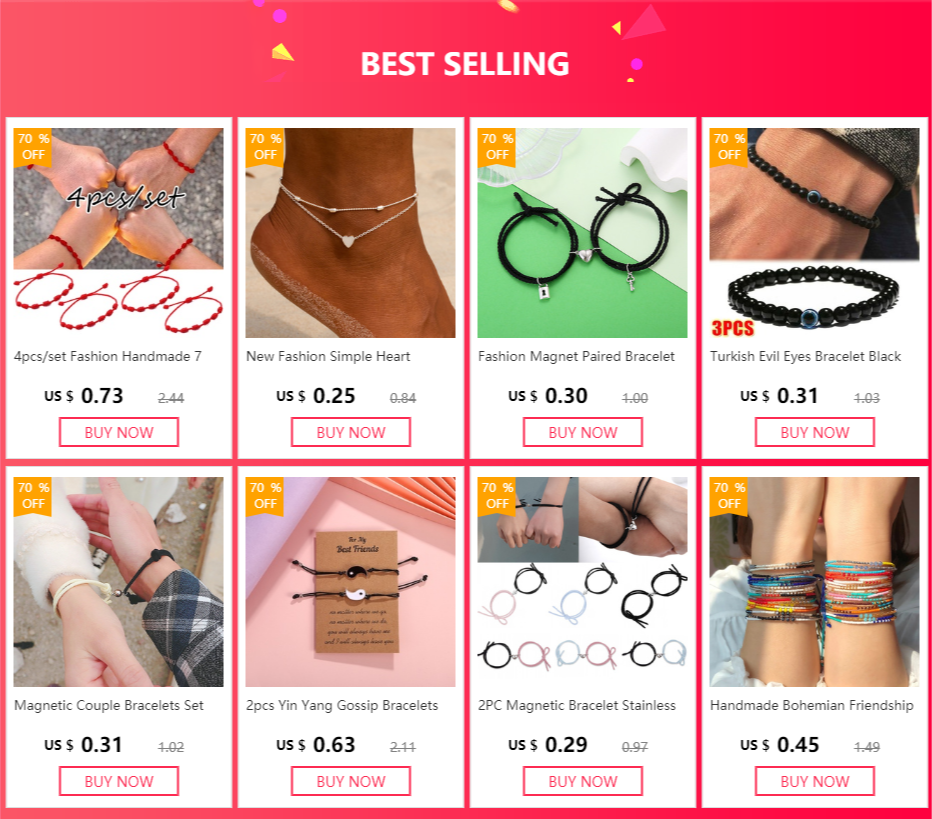Screen dimensions: 932x819
Task: Click the Yin Yang best friends bracelet image
Action: tap(350, 582)
